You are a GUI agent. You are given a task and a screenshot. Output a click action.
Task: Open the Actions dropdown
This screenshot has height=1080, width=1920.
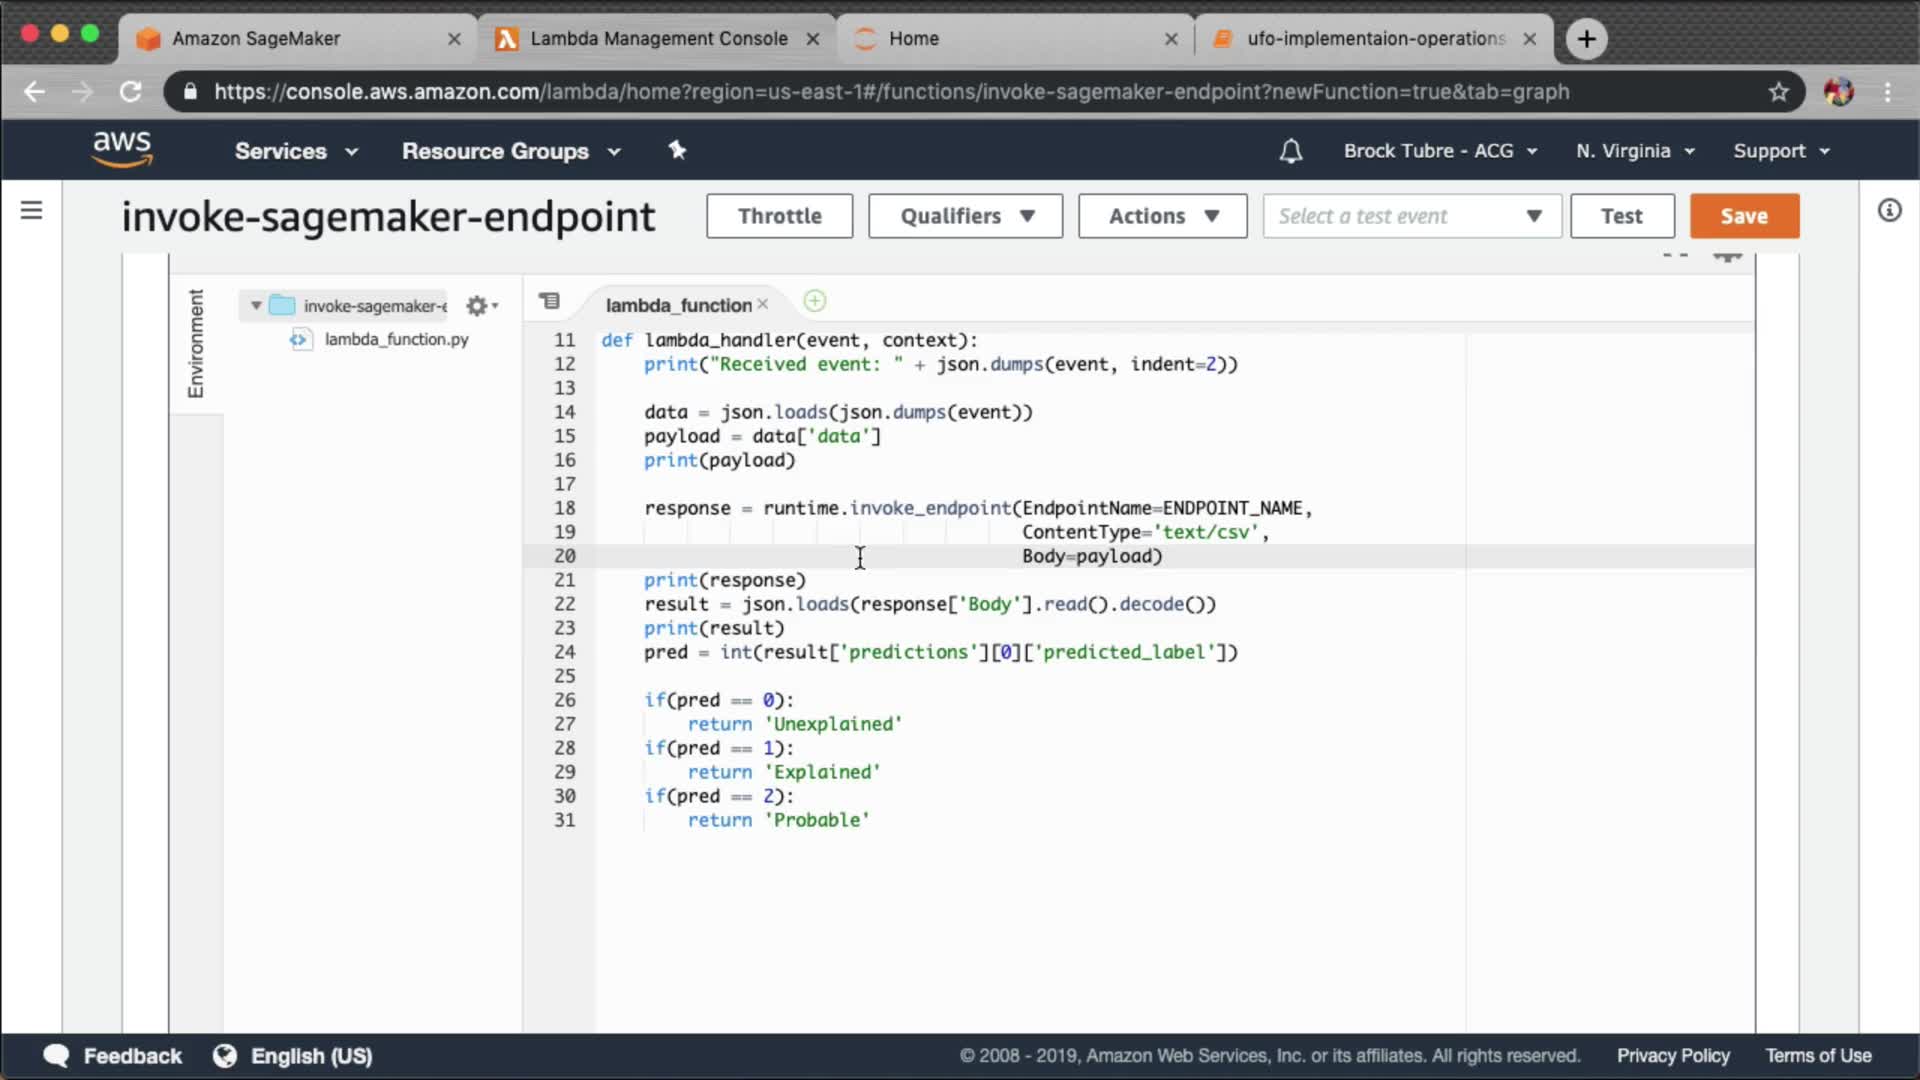(x=1162, y=216)
